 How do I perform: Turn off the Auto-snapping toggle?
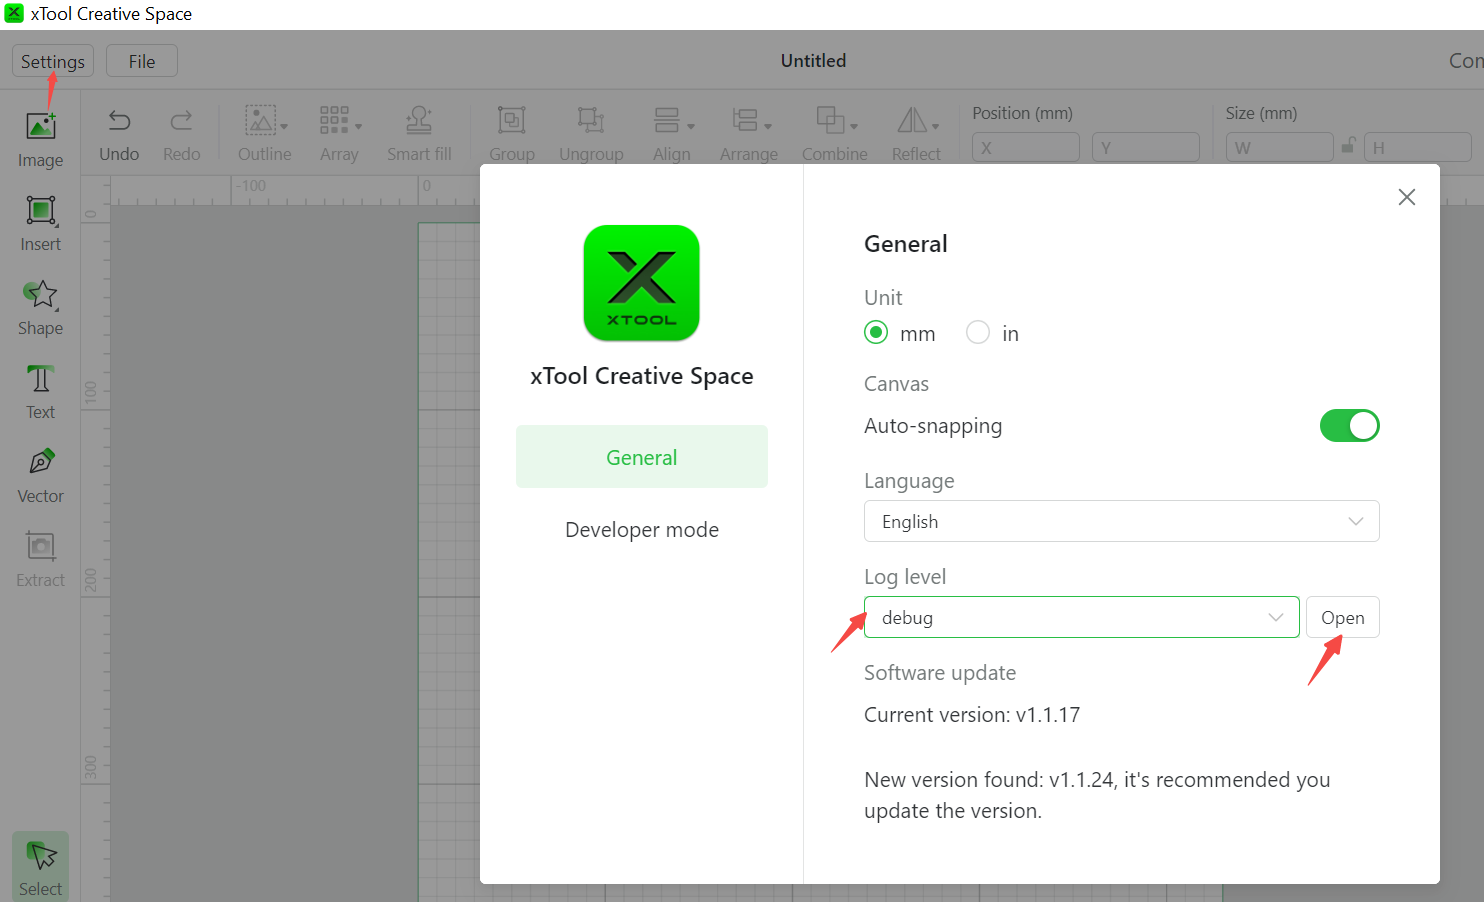(1349, 426)
